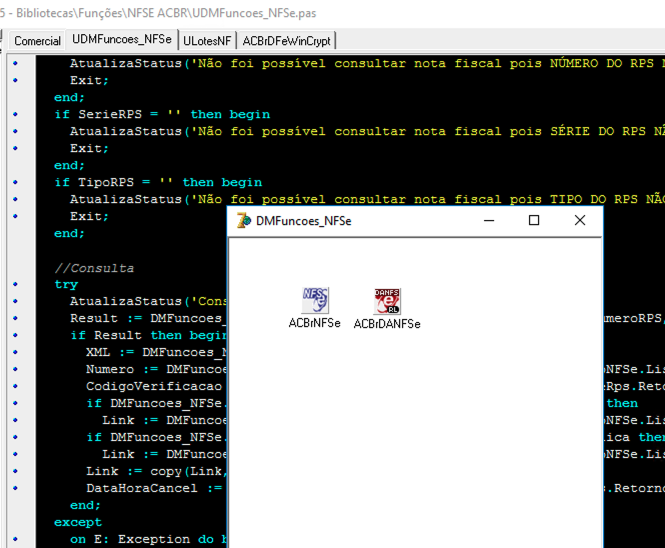Click the 'CodigoVerificacao' identifier in code
Image resolution: width=665 pixels, height=548 pixels.
(x=154, y=386)
